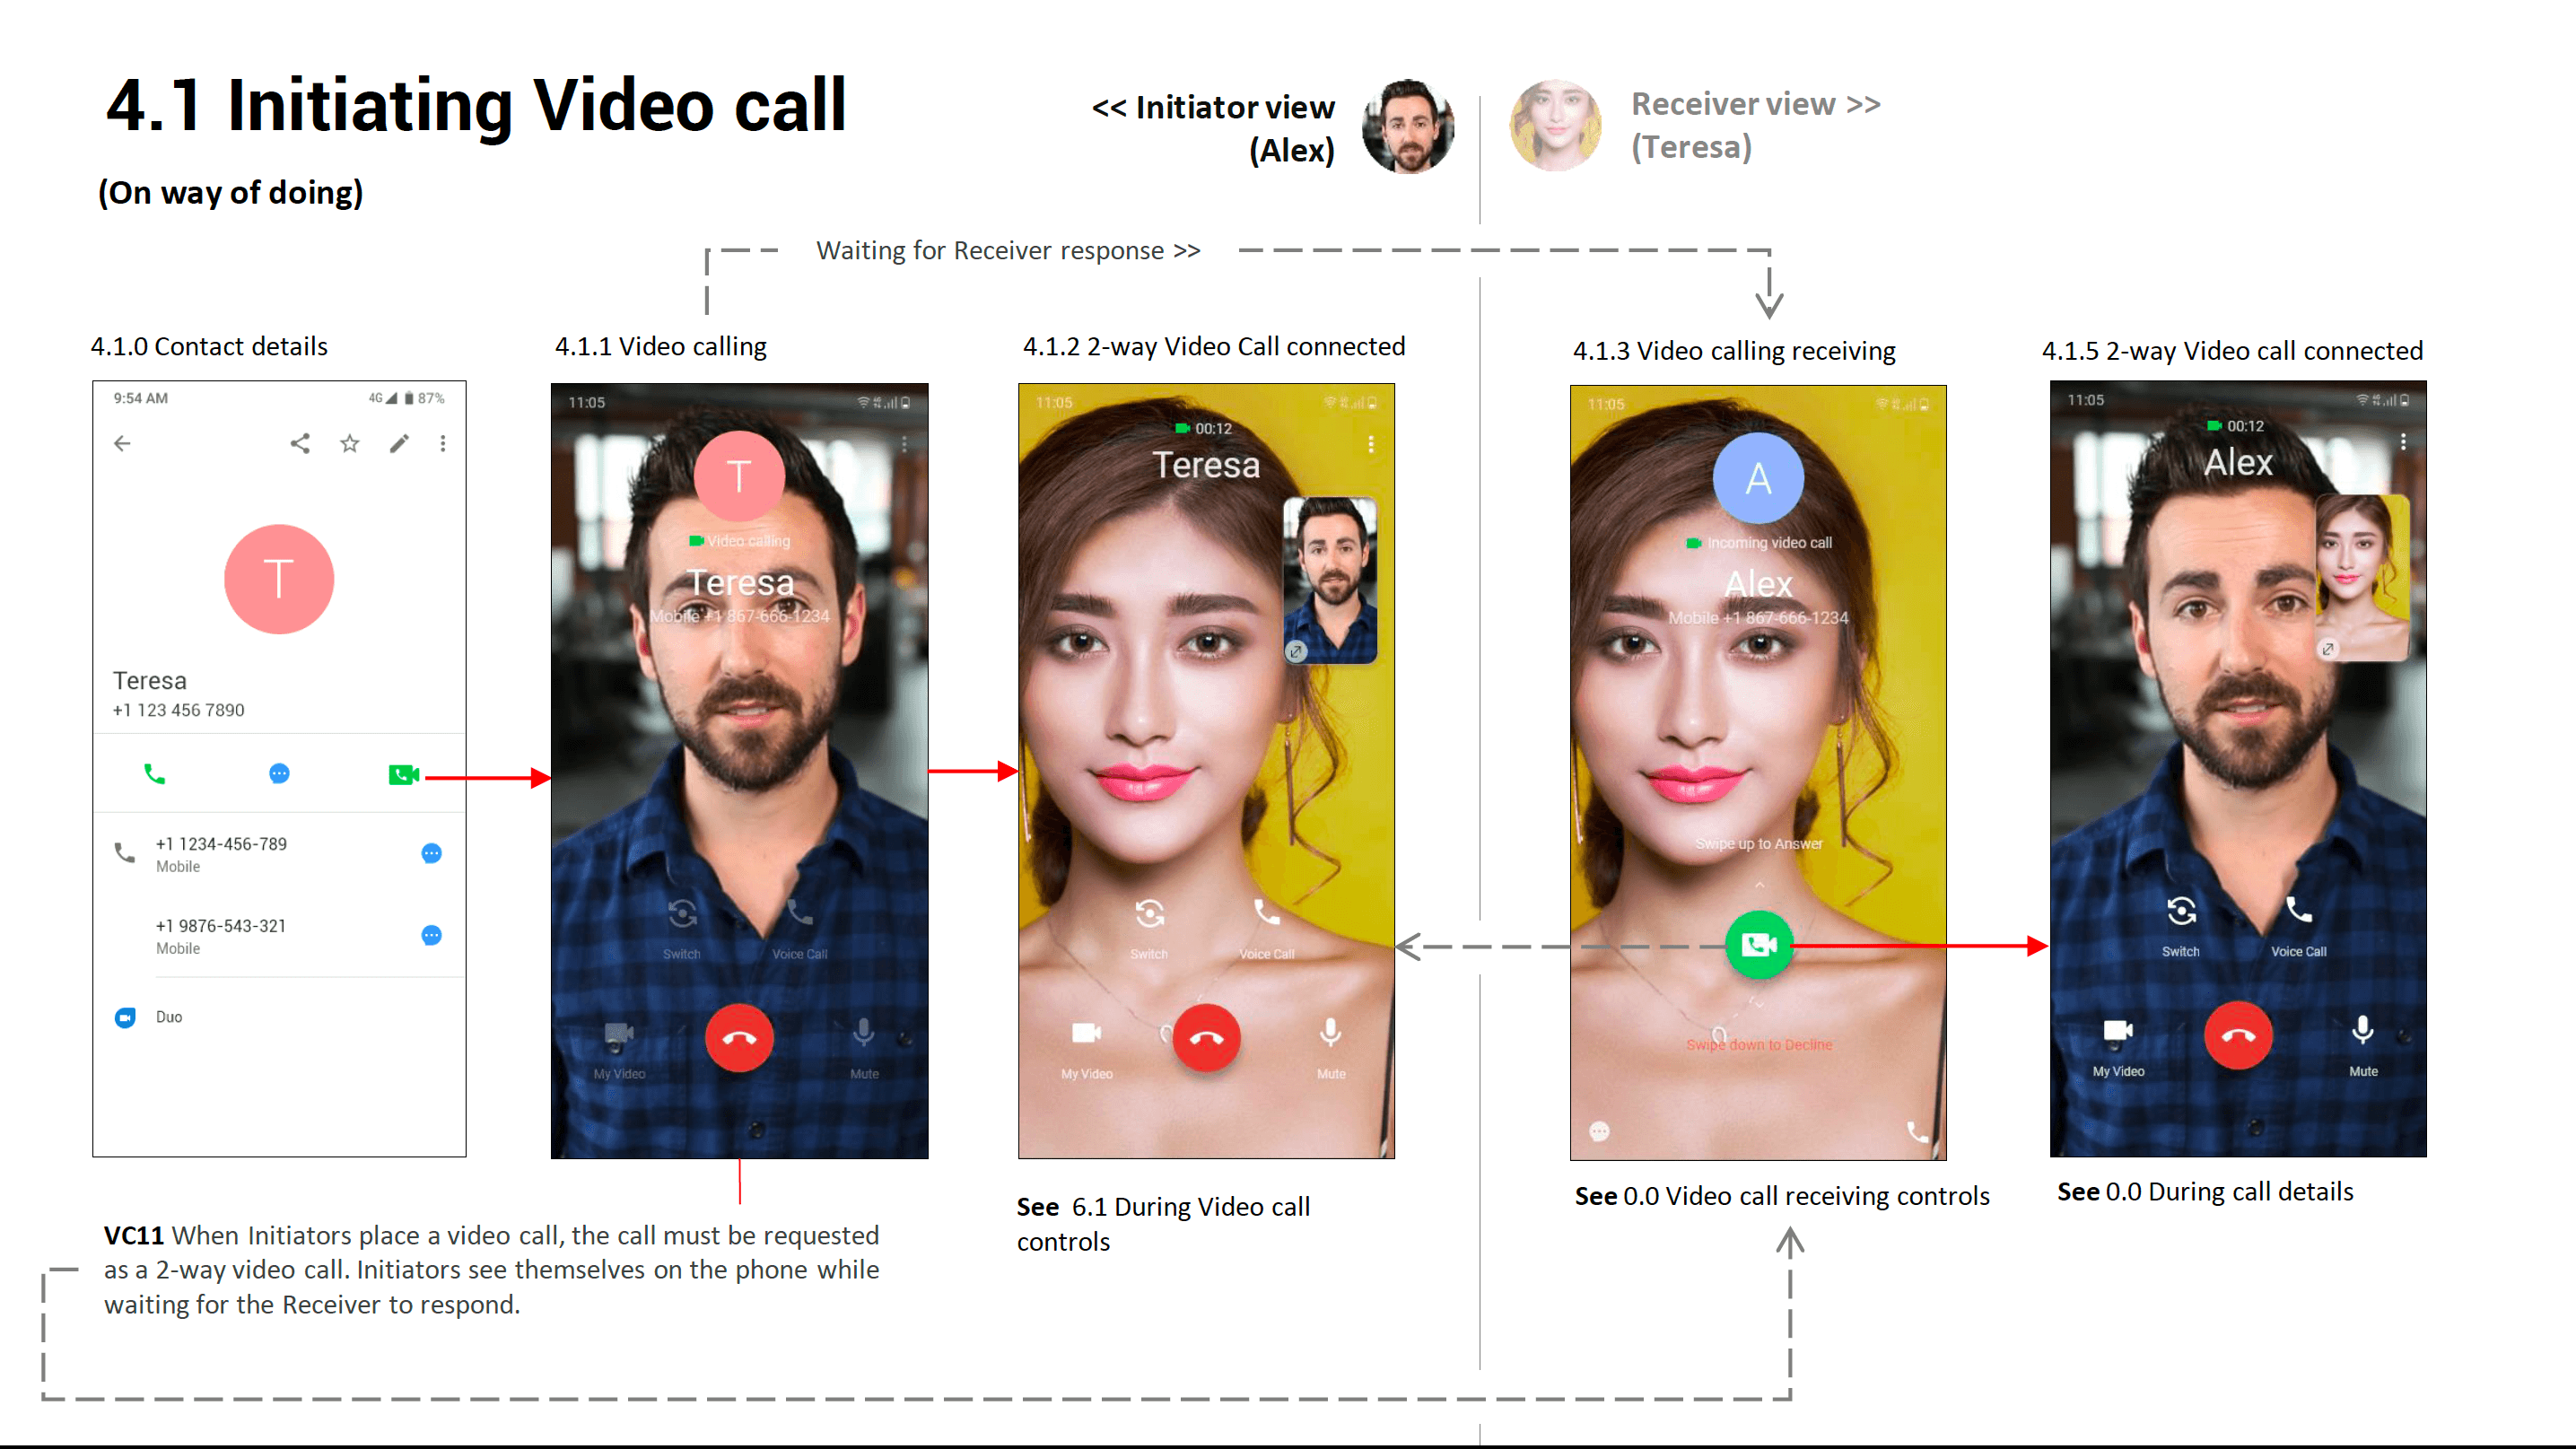This screenshot has width=2576, height=1449.
Task: Click back arrow in Contact details screen
Action: pyautogui.click(x=122, y=443)
